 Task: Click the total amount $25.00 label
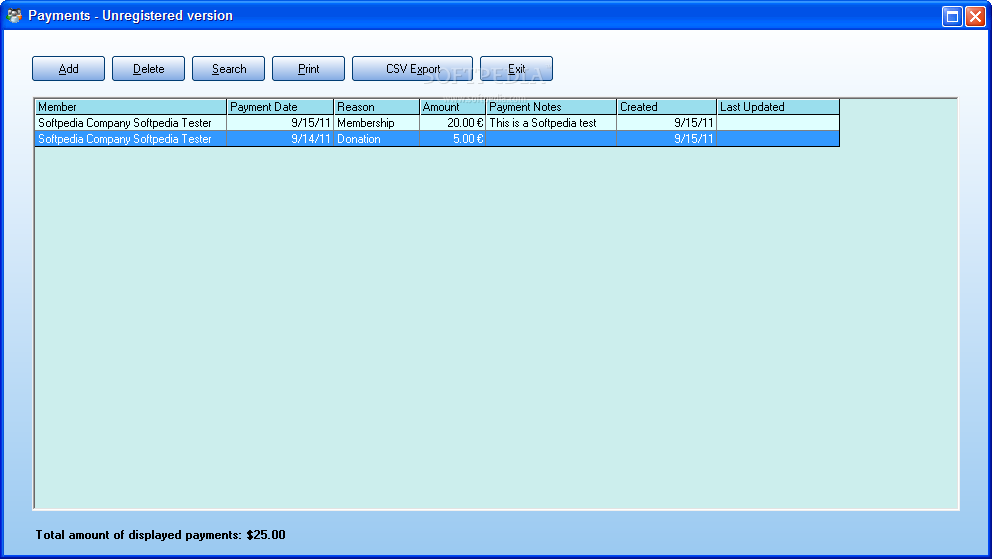point(160,535)
